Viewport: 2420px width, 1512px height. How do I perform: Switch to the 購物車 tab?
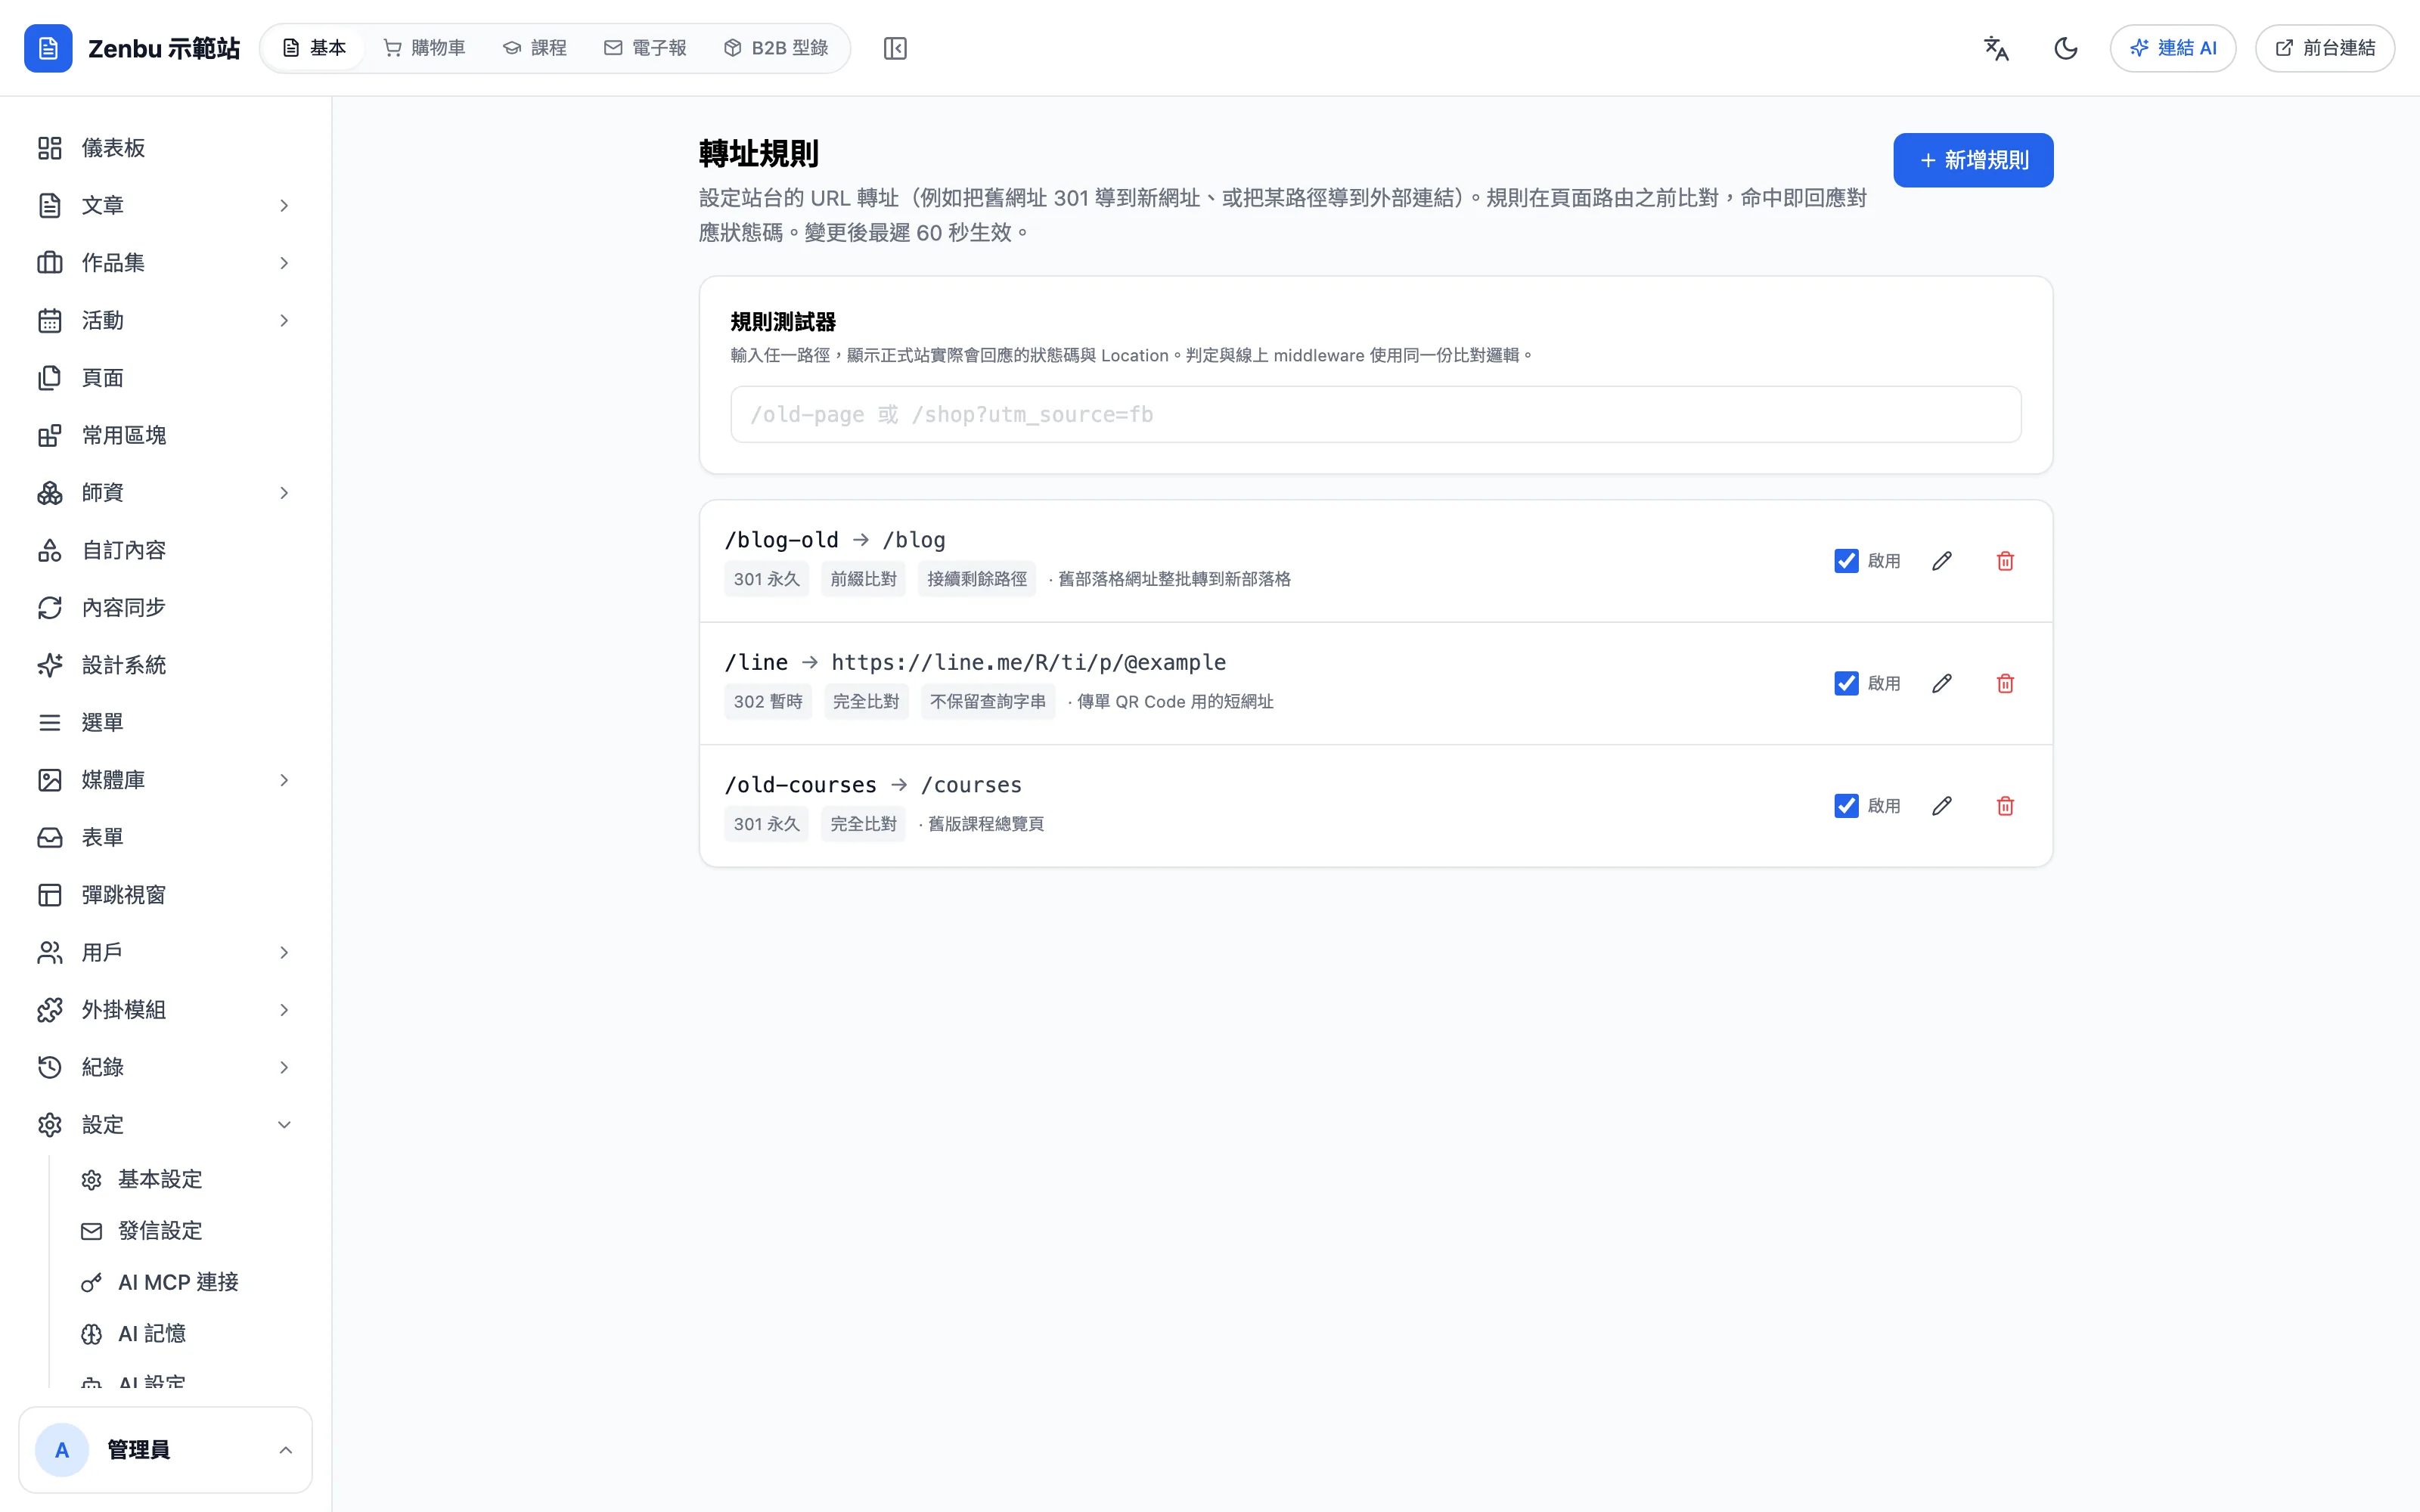point(425,48)
